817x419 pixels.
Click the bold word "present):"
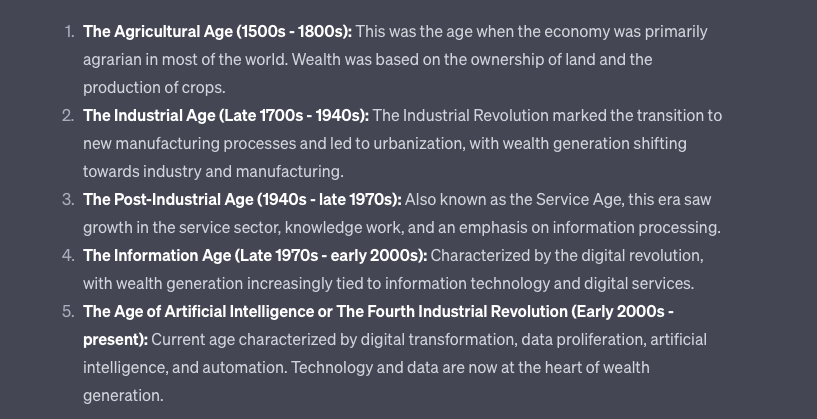[x=115, y=340]
